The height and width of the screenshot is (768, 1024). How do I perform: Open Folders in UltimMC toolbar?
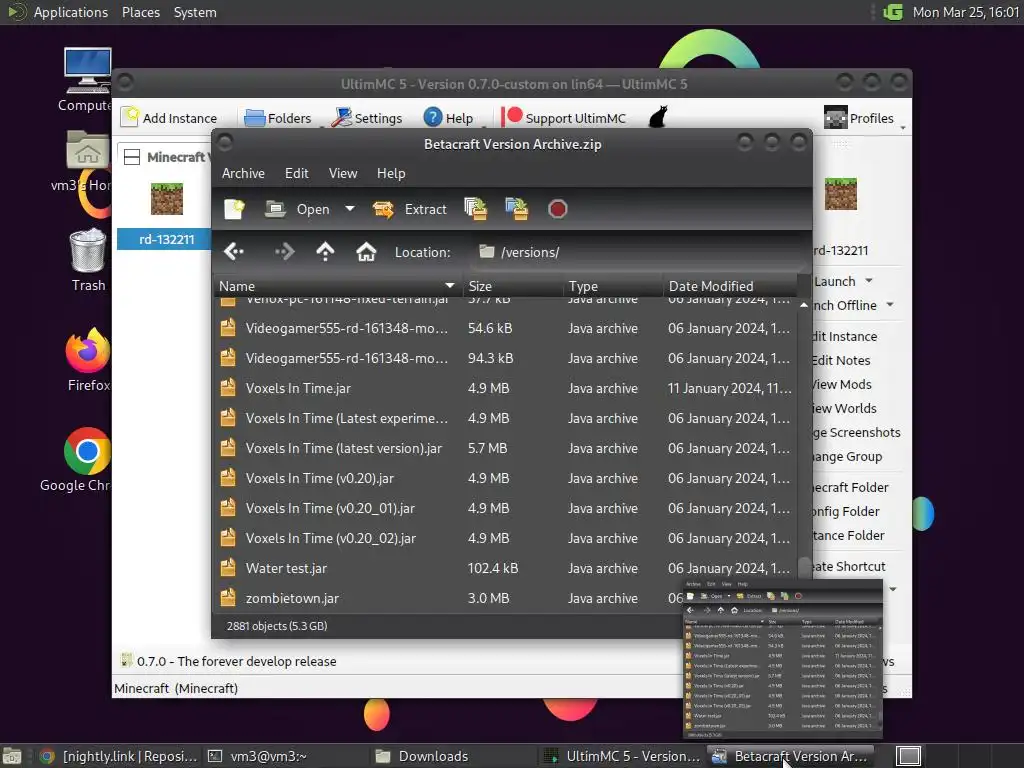coord(278,118)
